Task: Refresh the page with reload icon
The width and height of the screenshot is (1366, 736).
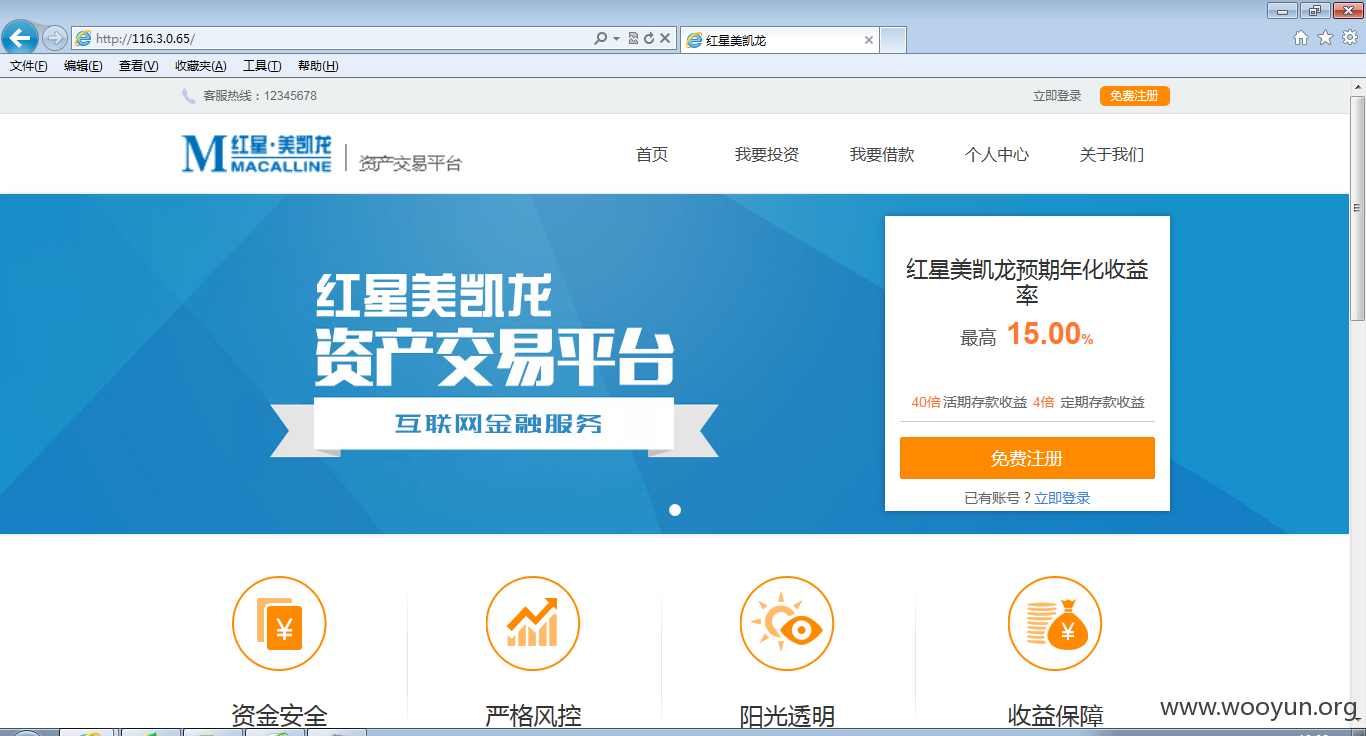Action: coord(649,39)
